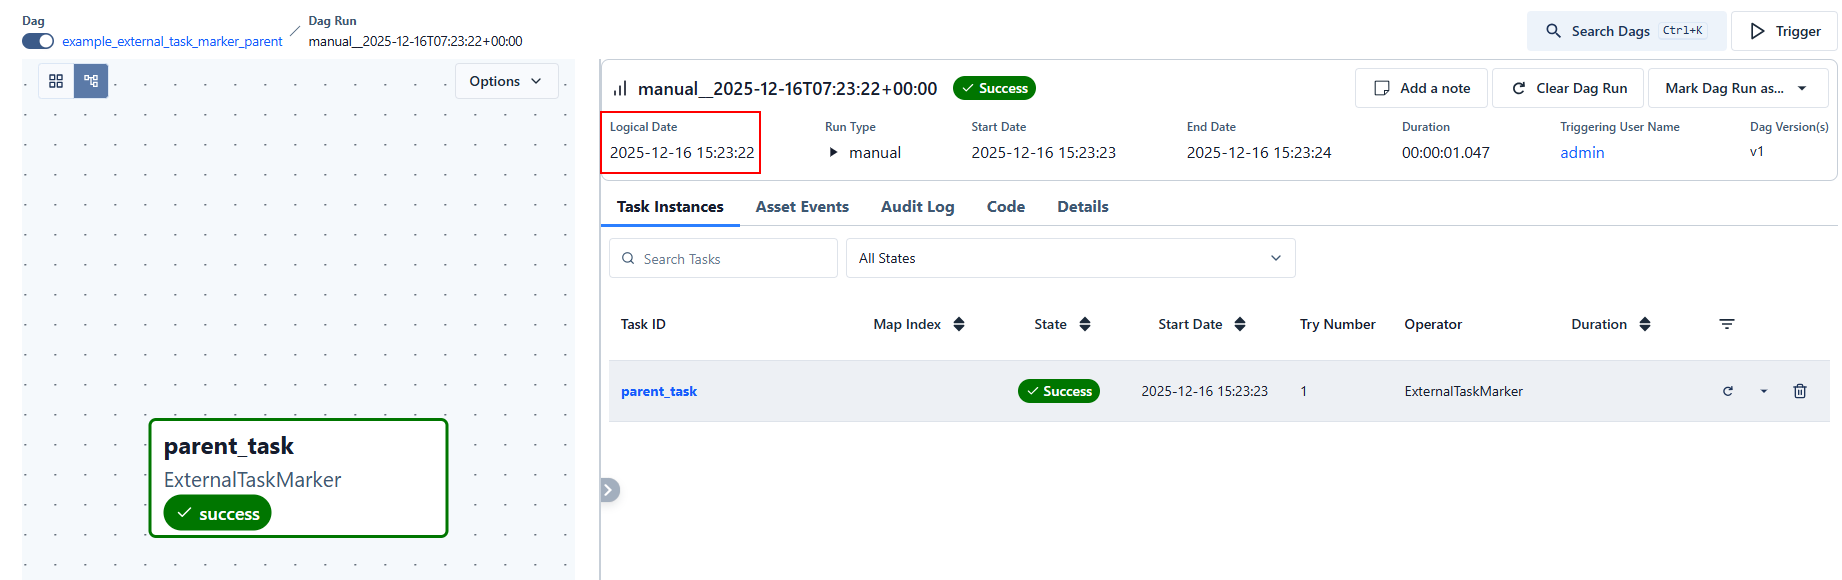Select the Task Instances tab
Screen dimensions: 1842x580
[x=670, y=207]
